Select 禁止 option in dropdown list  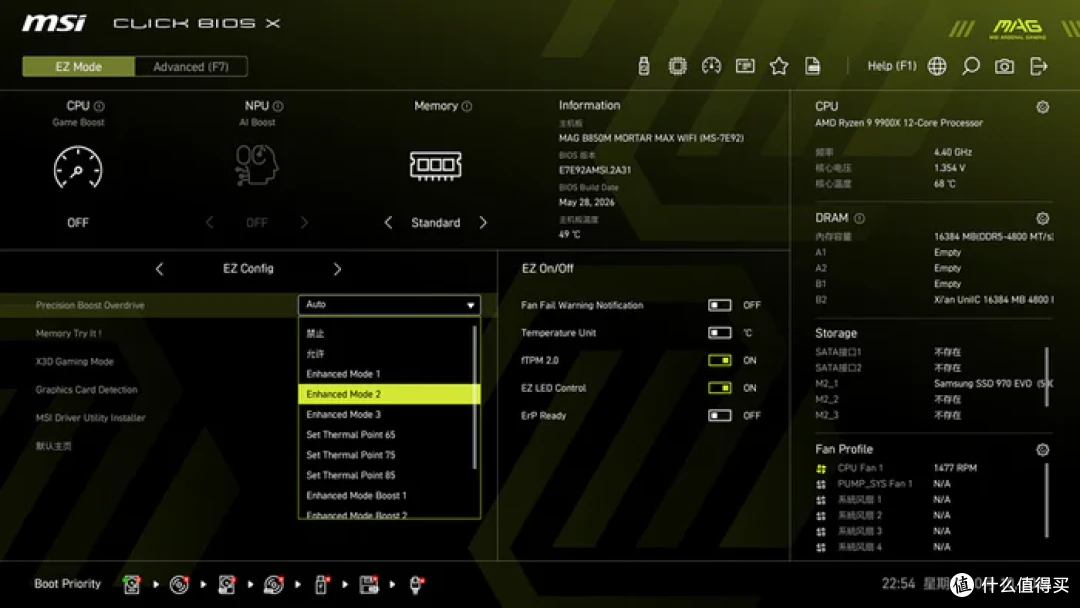pyautogui.click(x=385, y=333)
